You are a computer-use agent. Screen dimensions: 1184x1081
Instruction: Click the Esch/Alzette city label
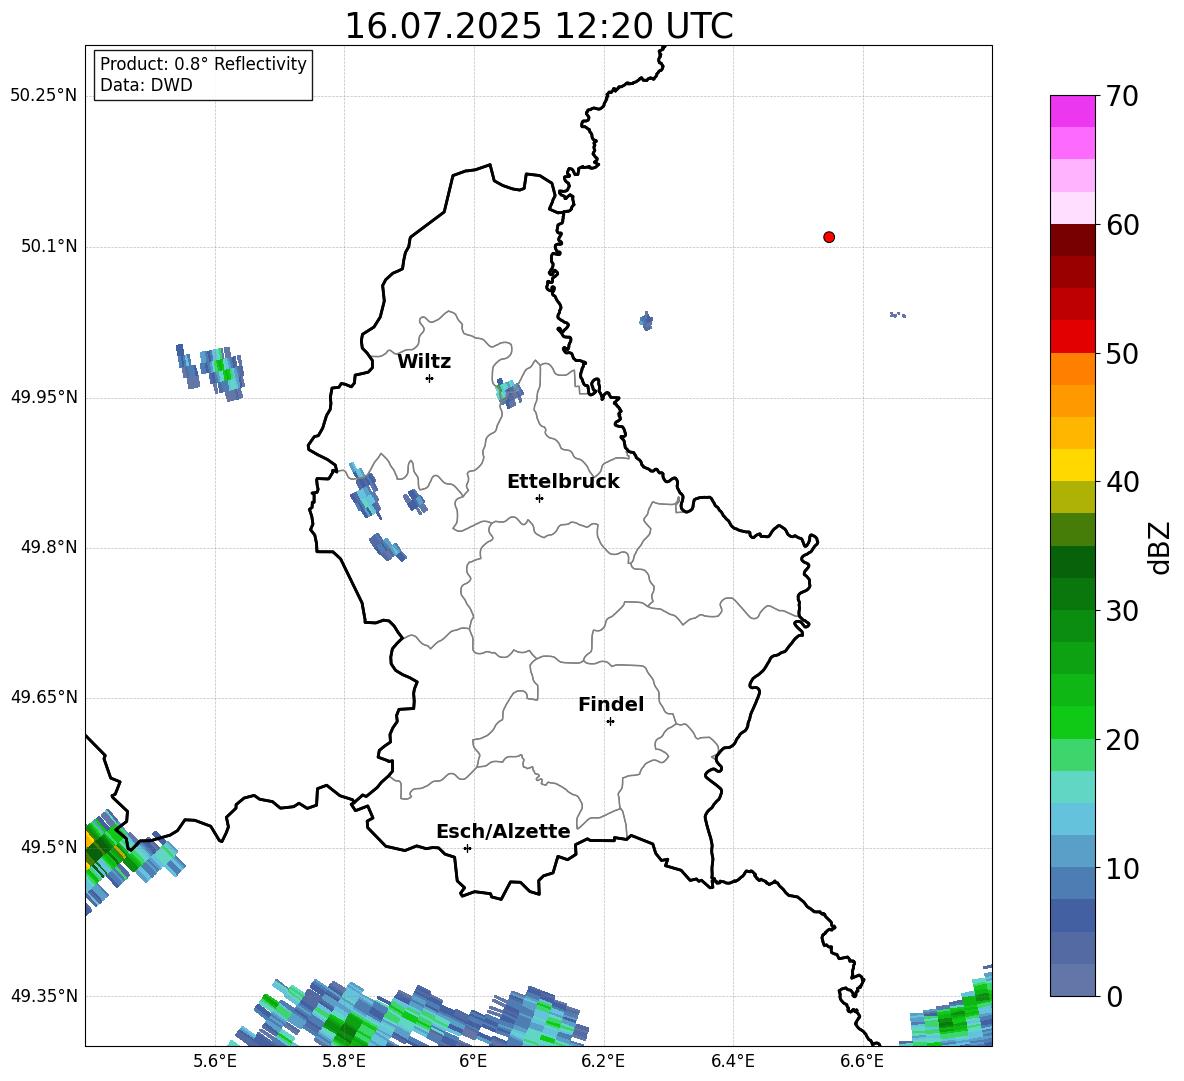point(503,831)
